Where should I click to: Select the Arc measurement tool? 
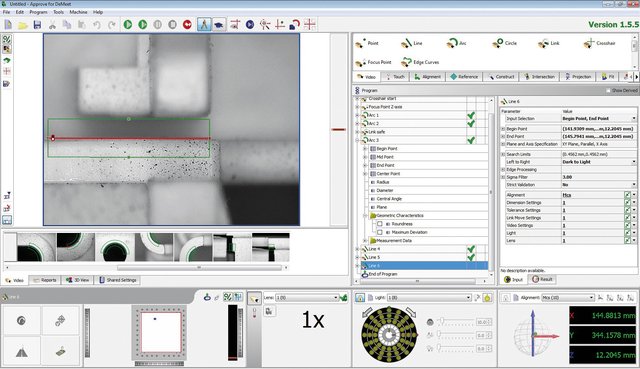(456, 43)
